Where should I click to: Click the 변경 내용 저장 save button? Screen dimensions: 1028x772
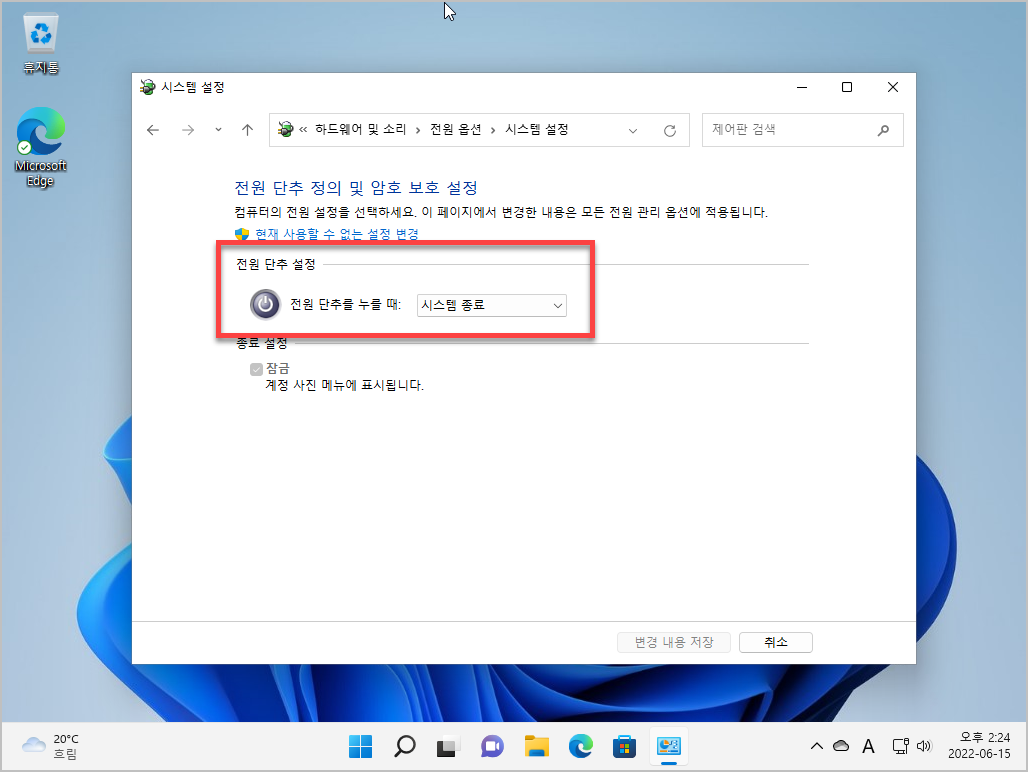[673, 642]
